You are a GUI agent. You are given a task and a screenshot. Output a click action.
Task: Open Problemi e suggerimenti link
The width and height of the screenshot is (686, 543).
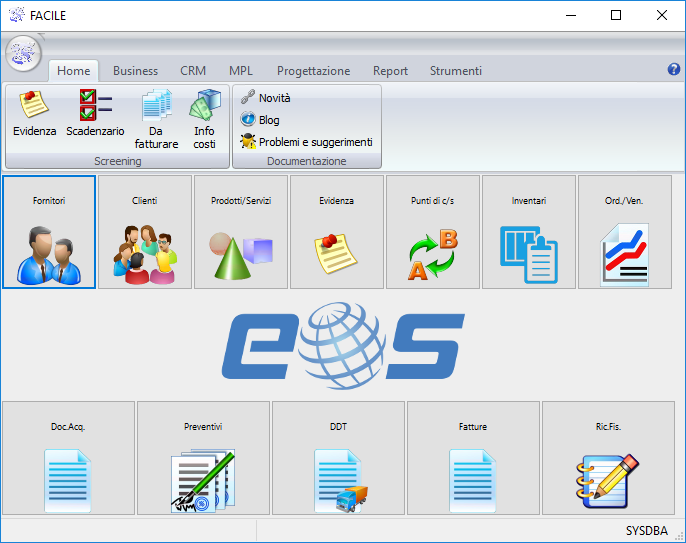tap(314, 142)
